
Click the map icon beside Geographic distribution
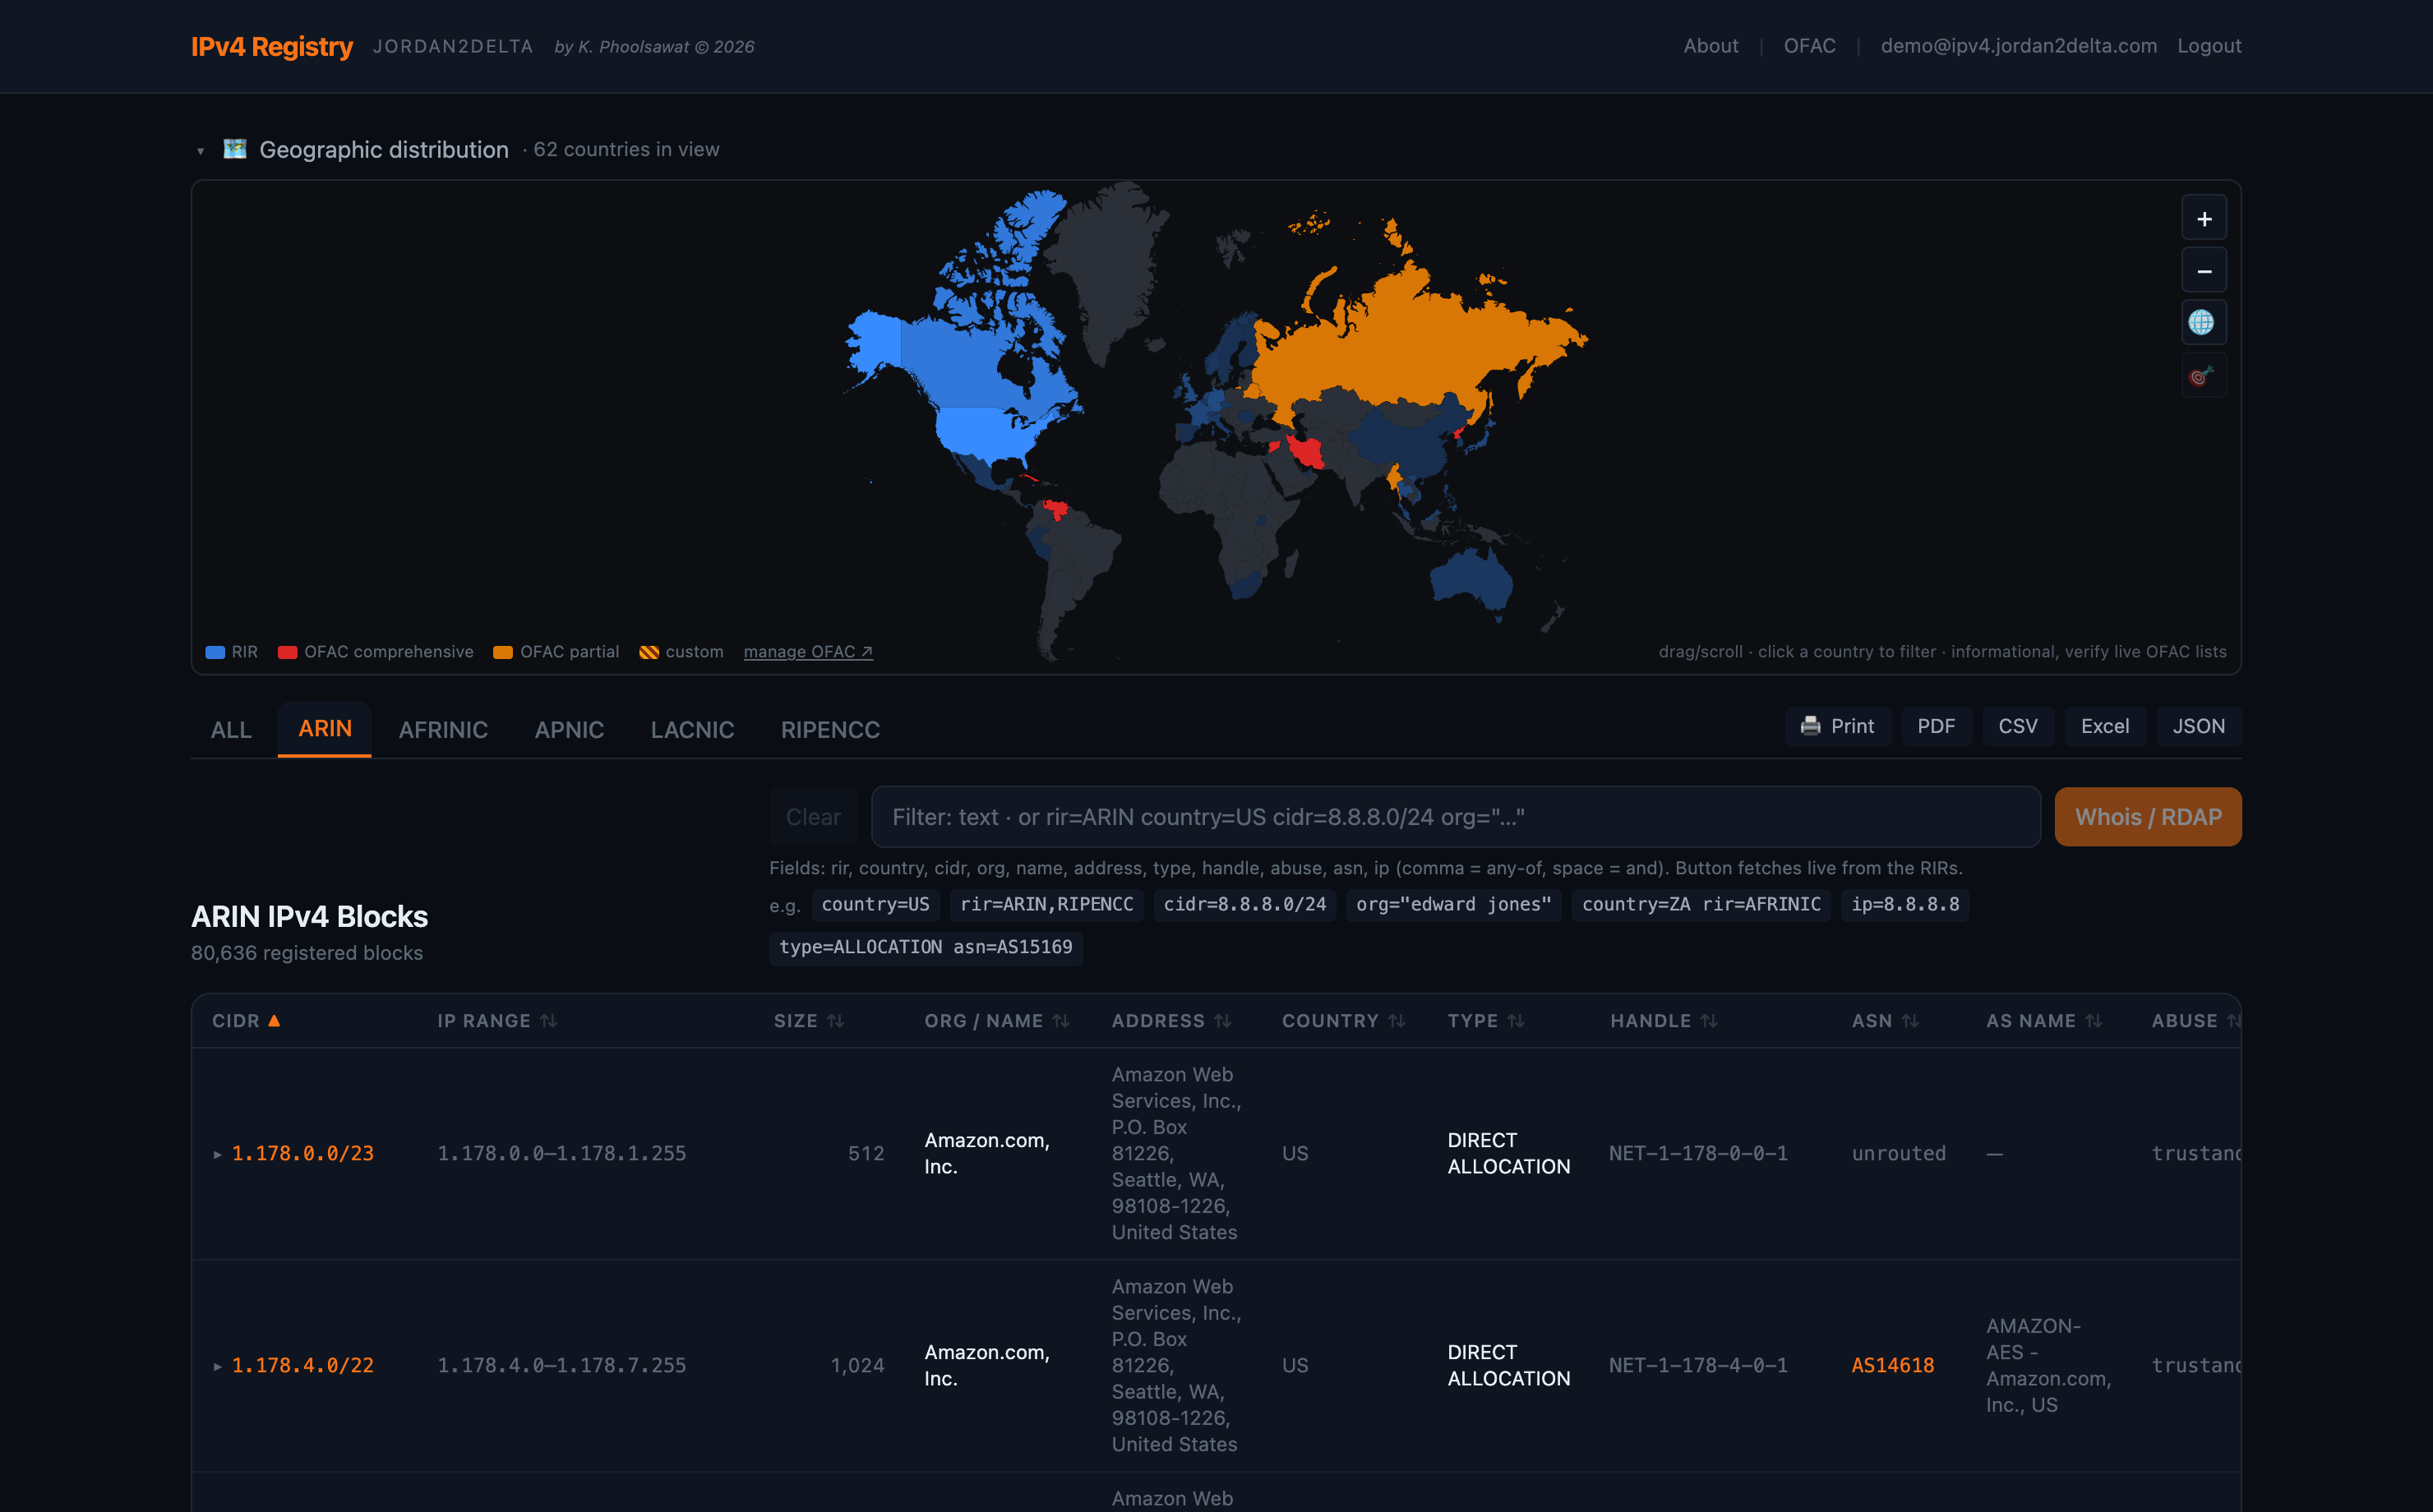pyautogui.click(x=235, y=149)
